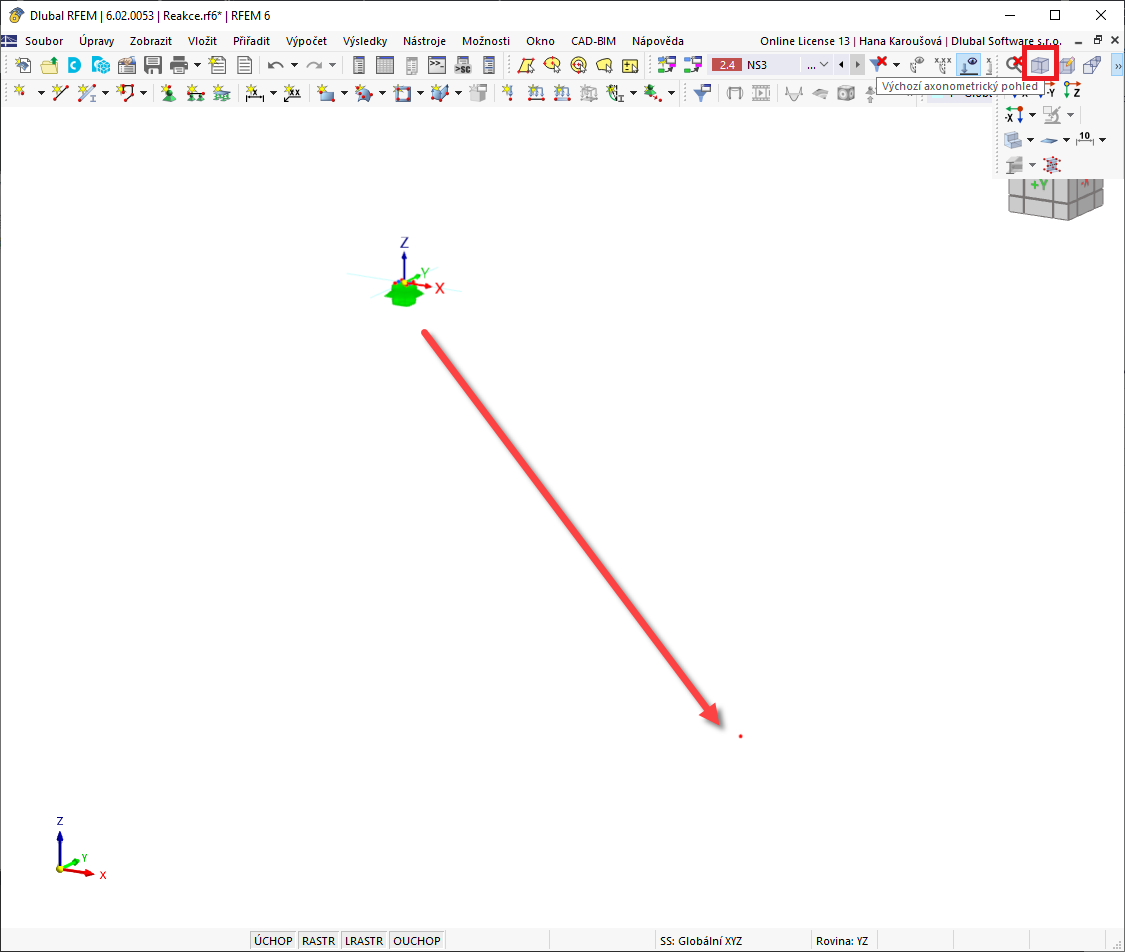Viewport: 1125px width, 952px height.
Task: Create a new model file
Action: (22, 65)
